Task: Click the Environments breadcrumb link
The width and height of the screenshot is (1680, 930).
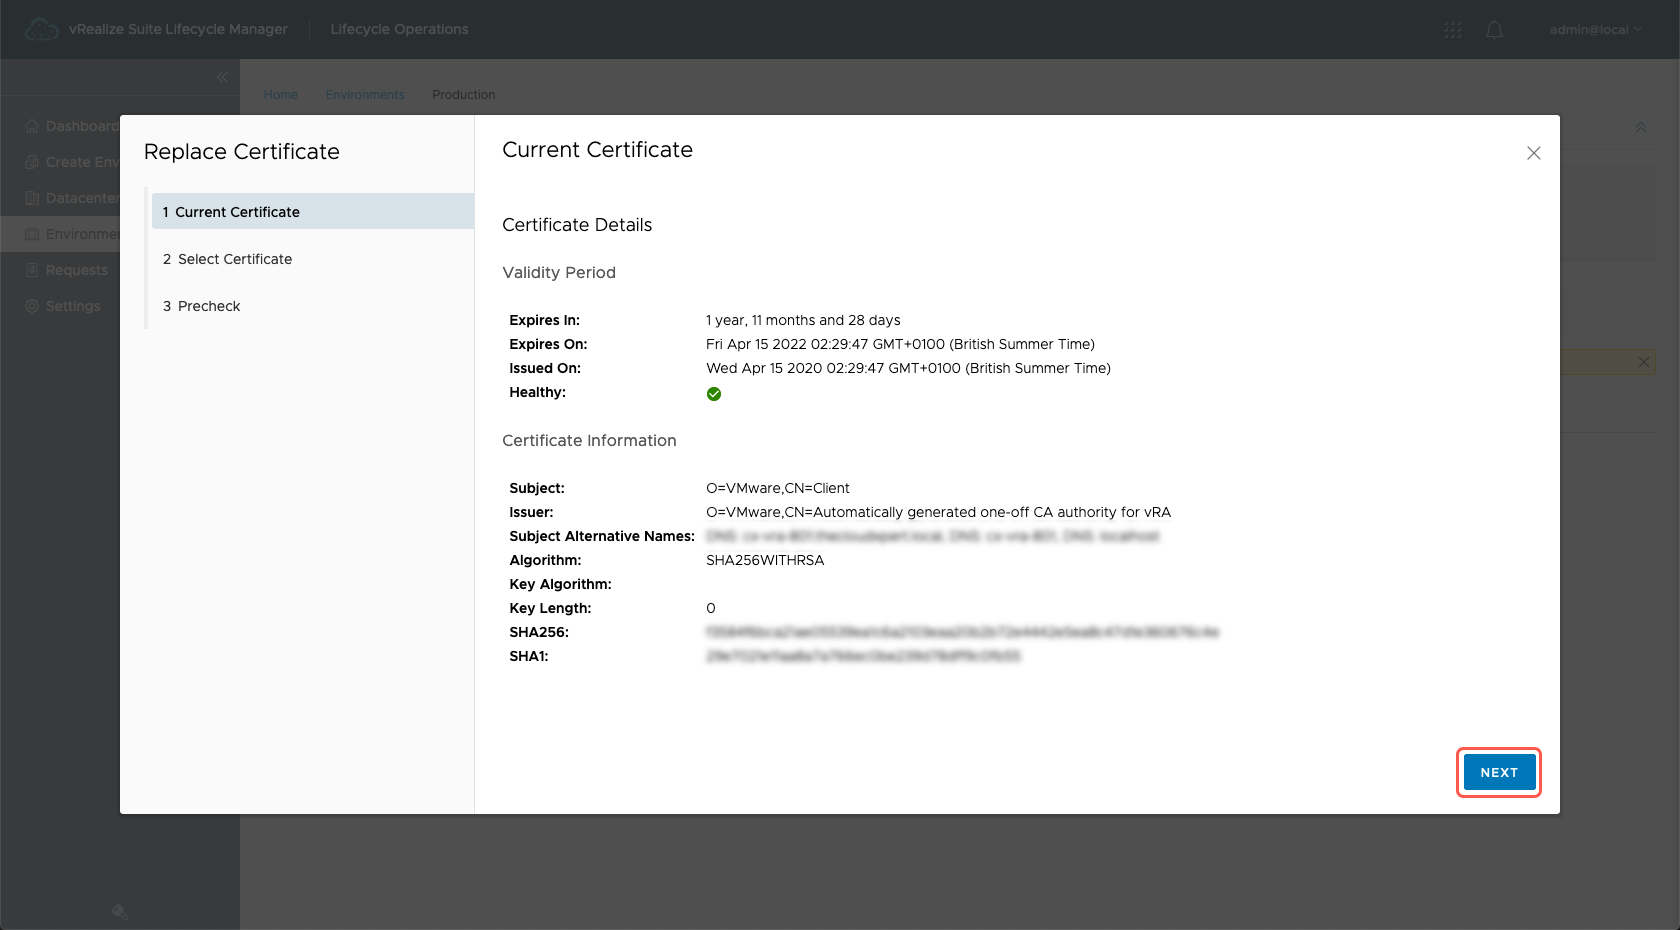Action: tap(365, 95)
